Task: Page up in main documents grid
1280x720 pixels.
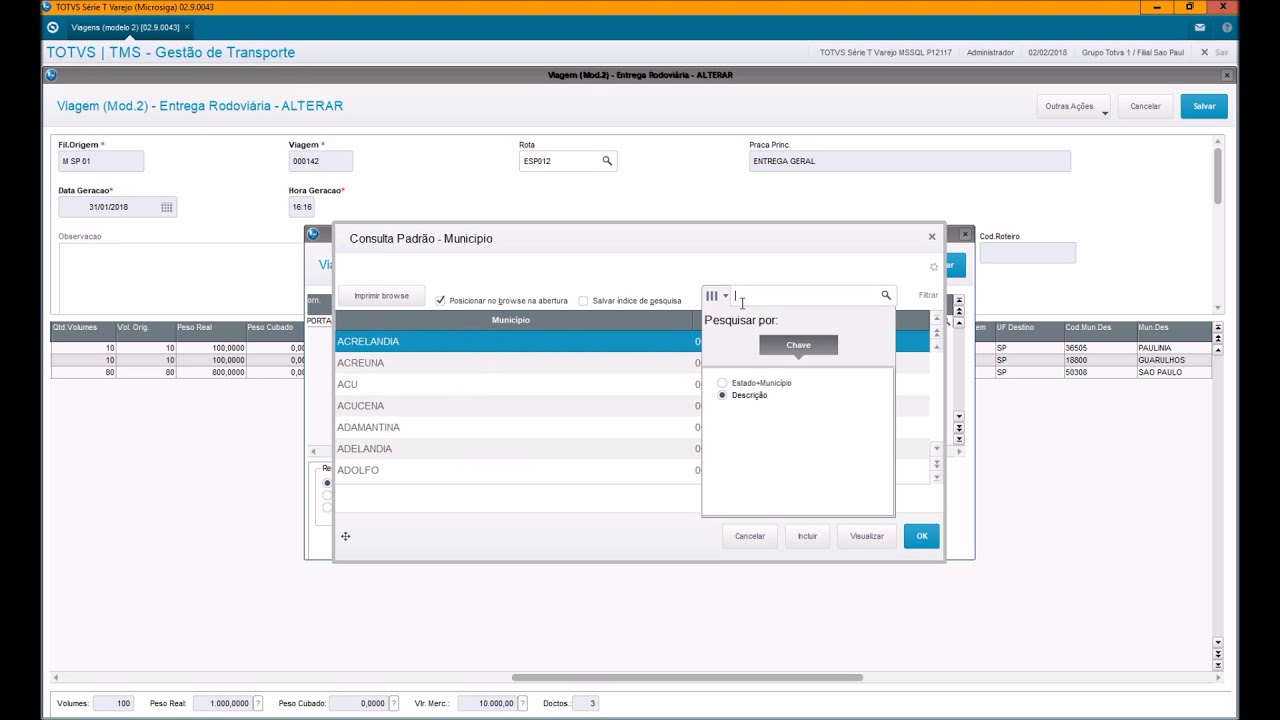Action: (1217, 339)
